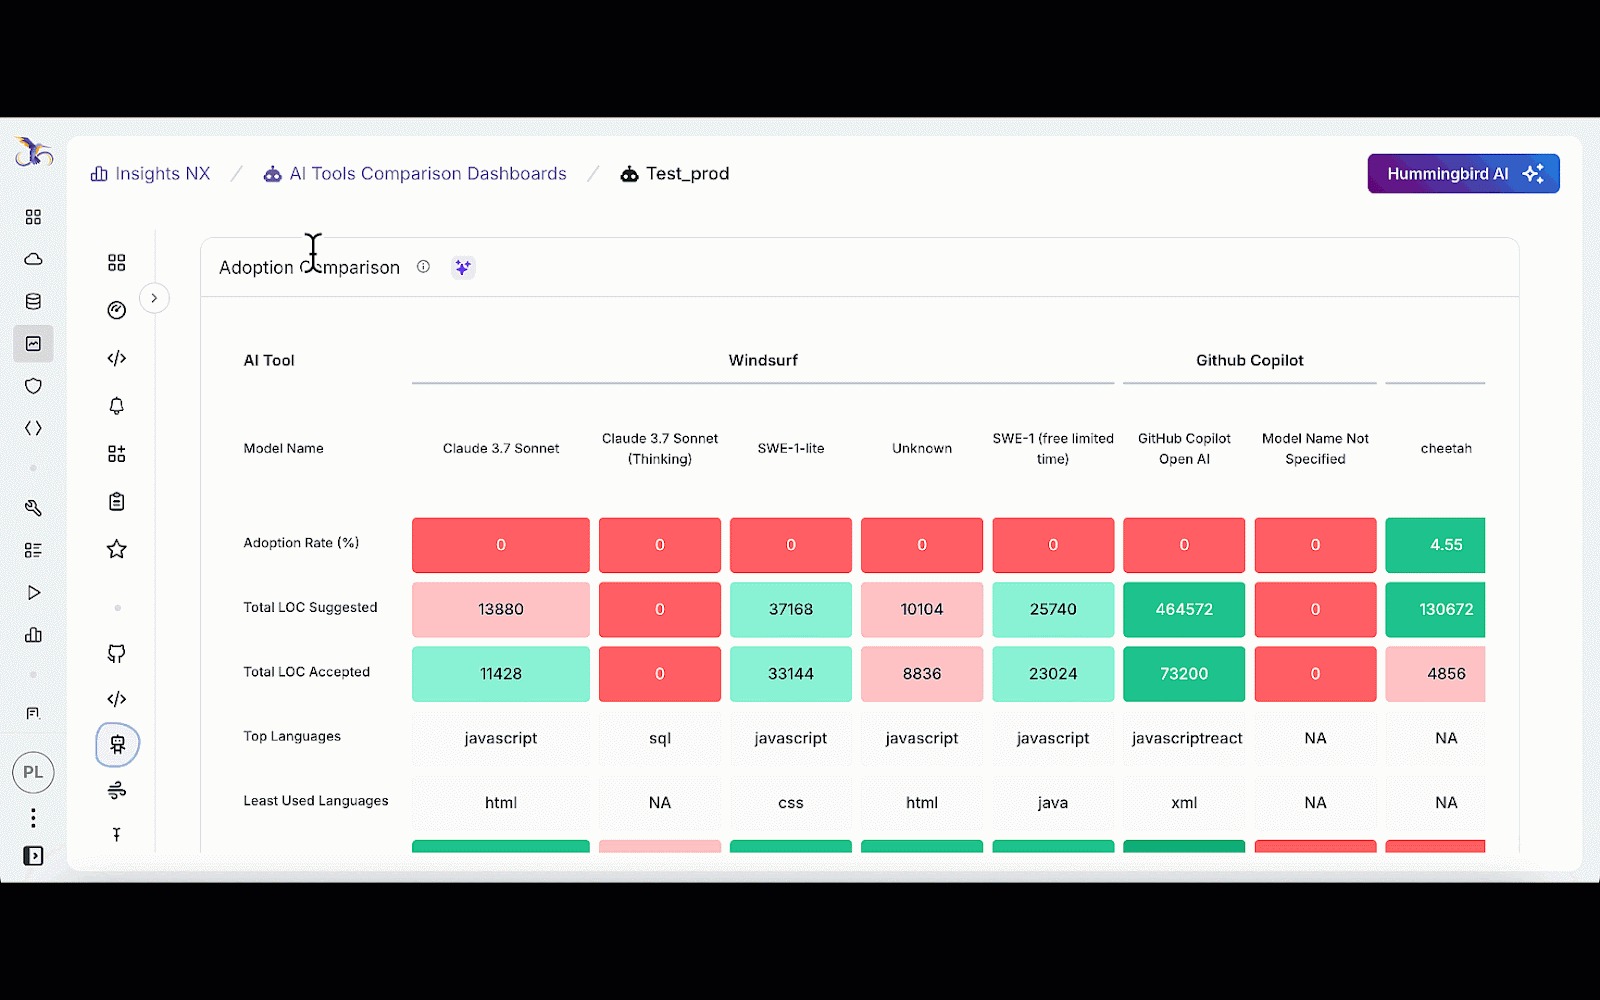
Task: Open the shield security icon
Action: coord(33,386)
